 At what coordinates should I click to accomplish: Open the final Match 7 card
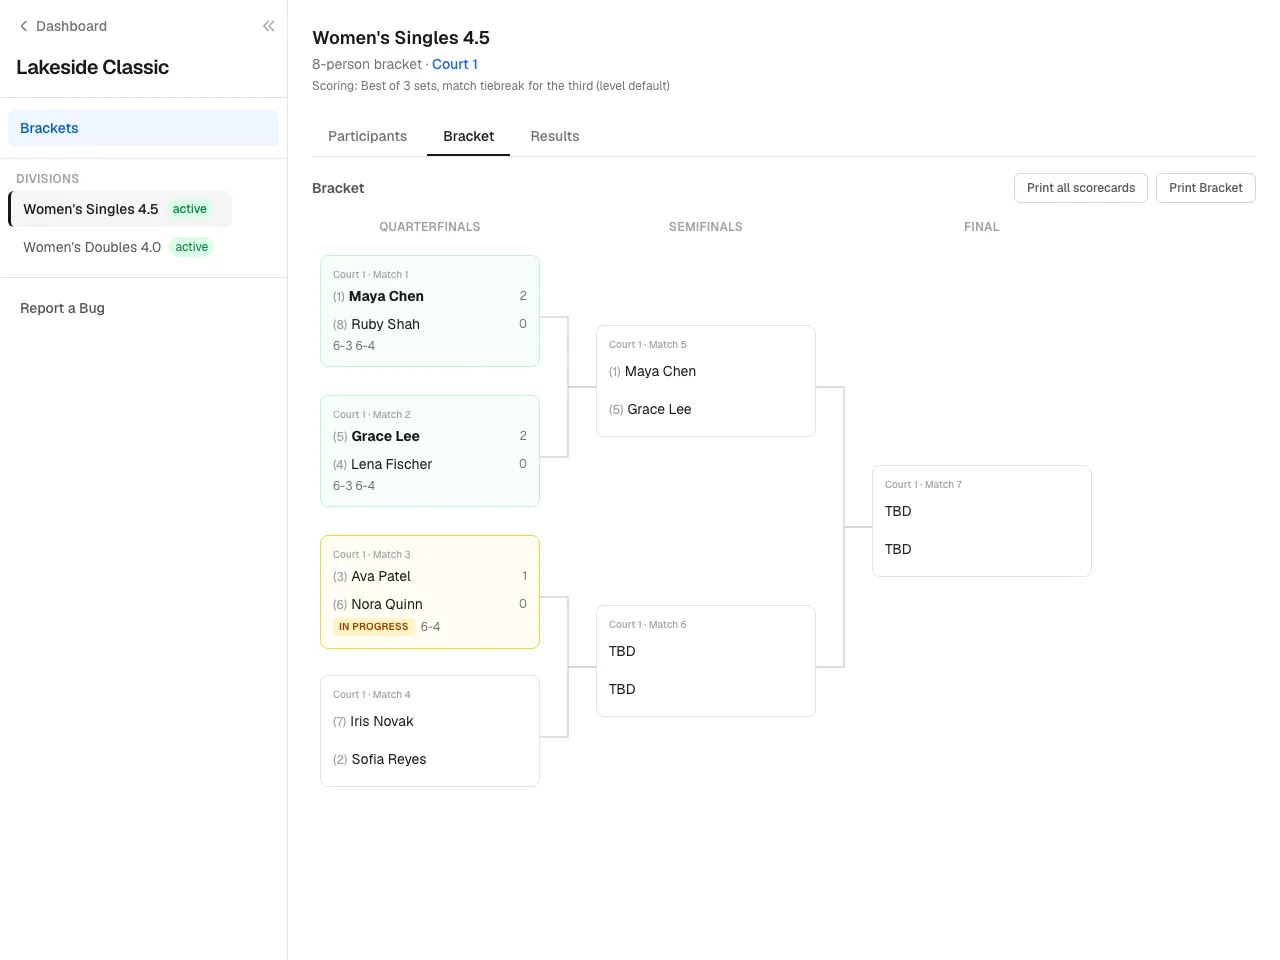[982, 521]
